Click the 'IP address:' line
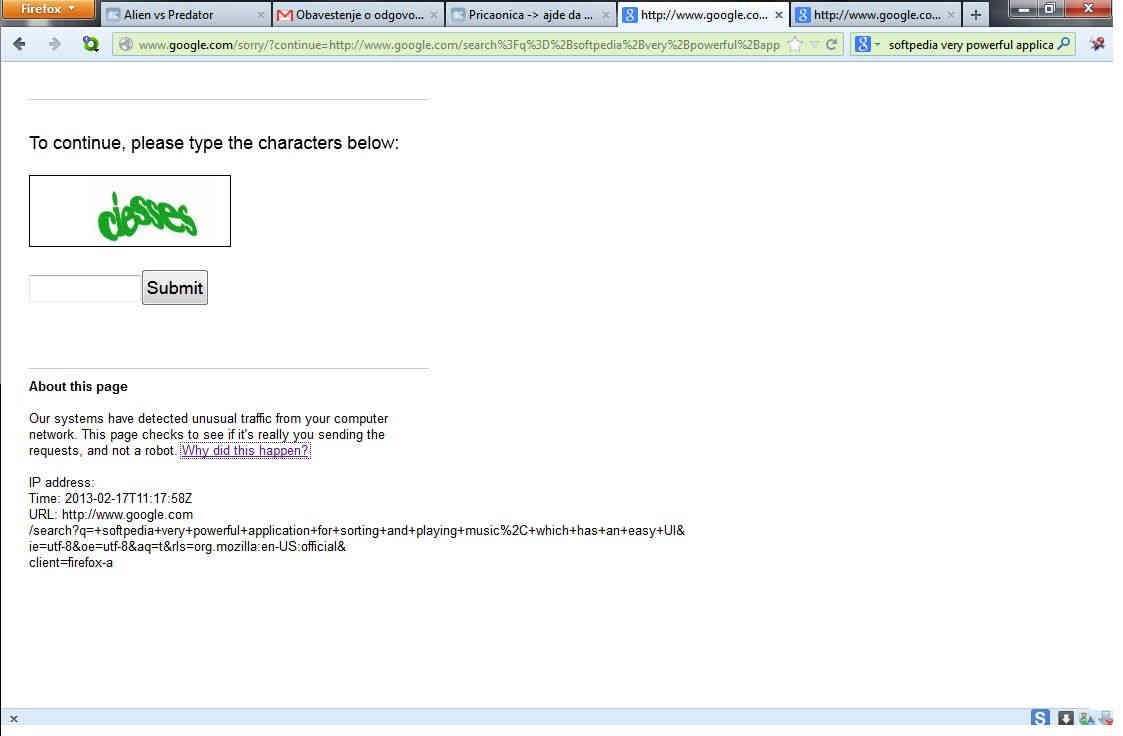Viewport: 1123px width, 736px height. (62, 483)
